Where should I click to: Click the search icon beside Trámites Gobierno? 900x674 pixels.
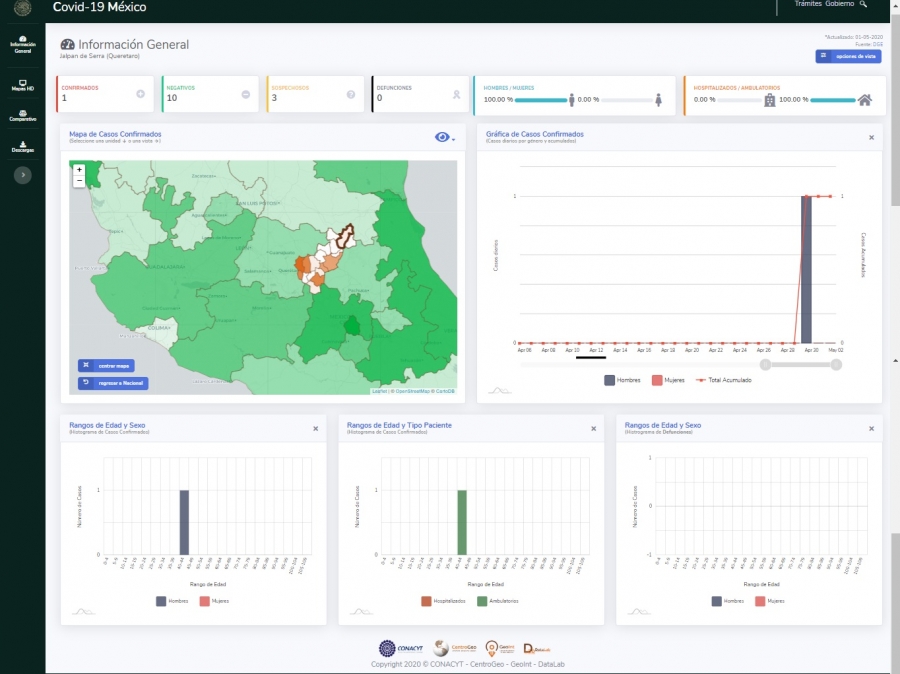pyautogui.click(x=864, y=4)
